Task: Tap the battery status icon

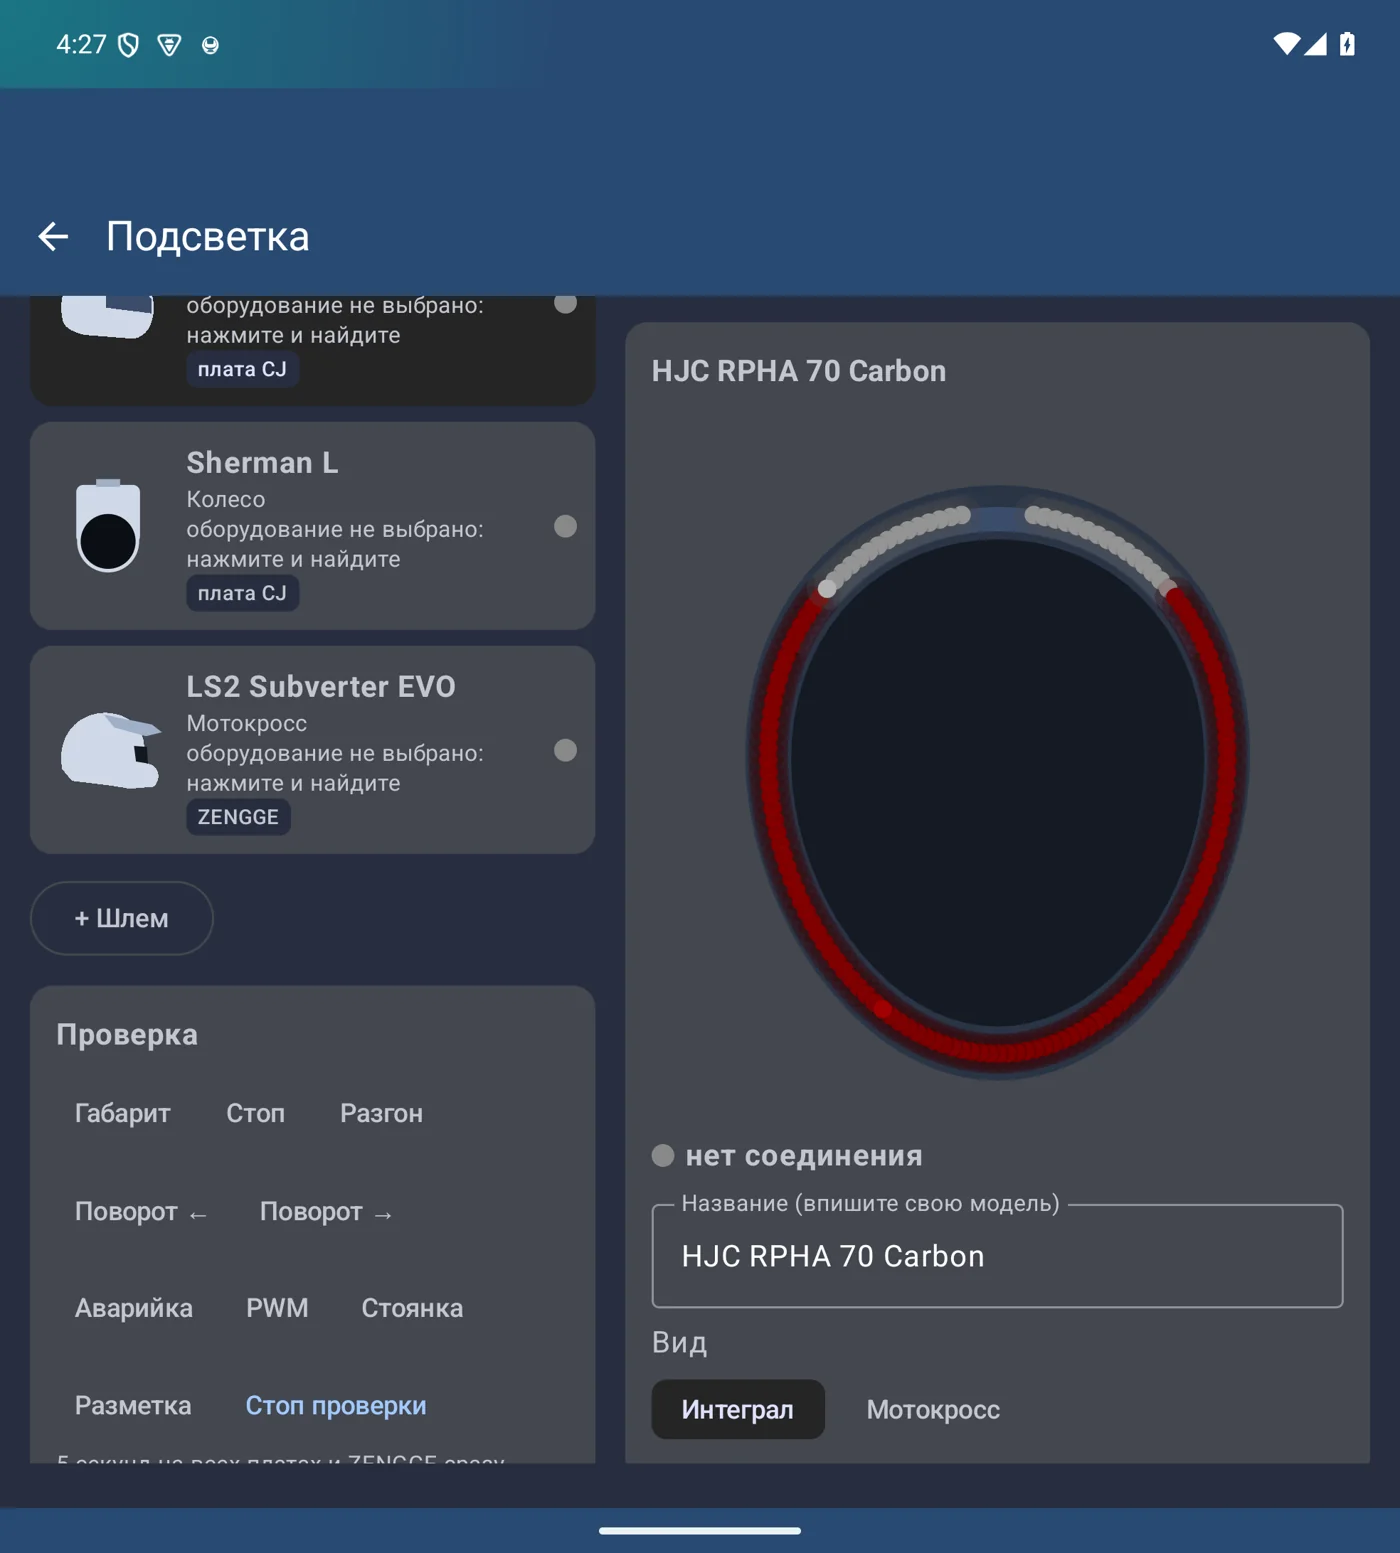Action: pyautogui.click(x=1347, y=44)
